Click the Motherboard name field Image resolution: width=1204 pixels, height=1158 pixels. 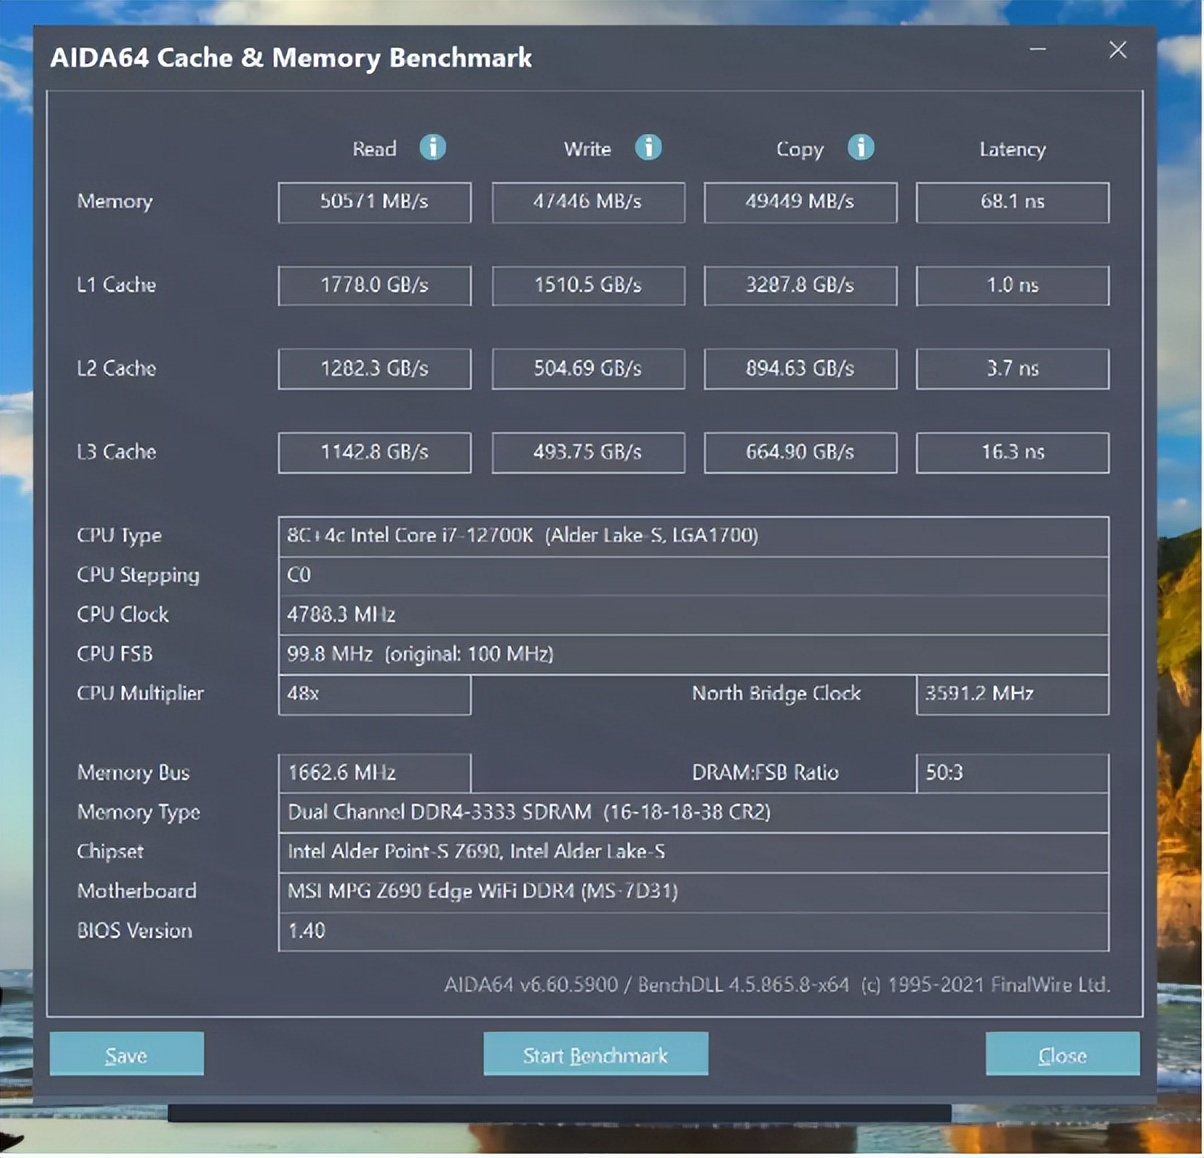pyautogui.click(x=692, y=891)
